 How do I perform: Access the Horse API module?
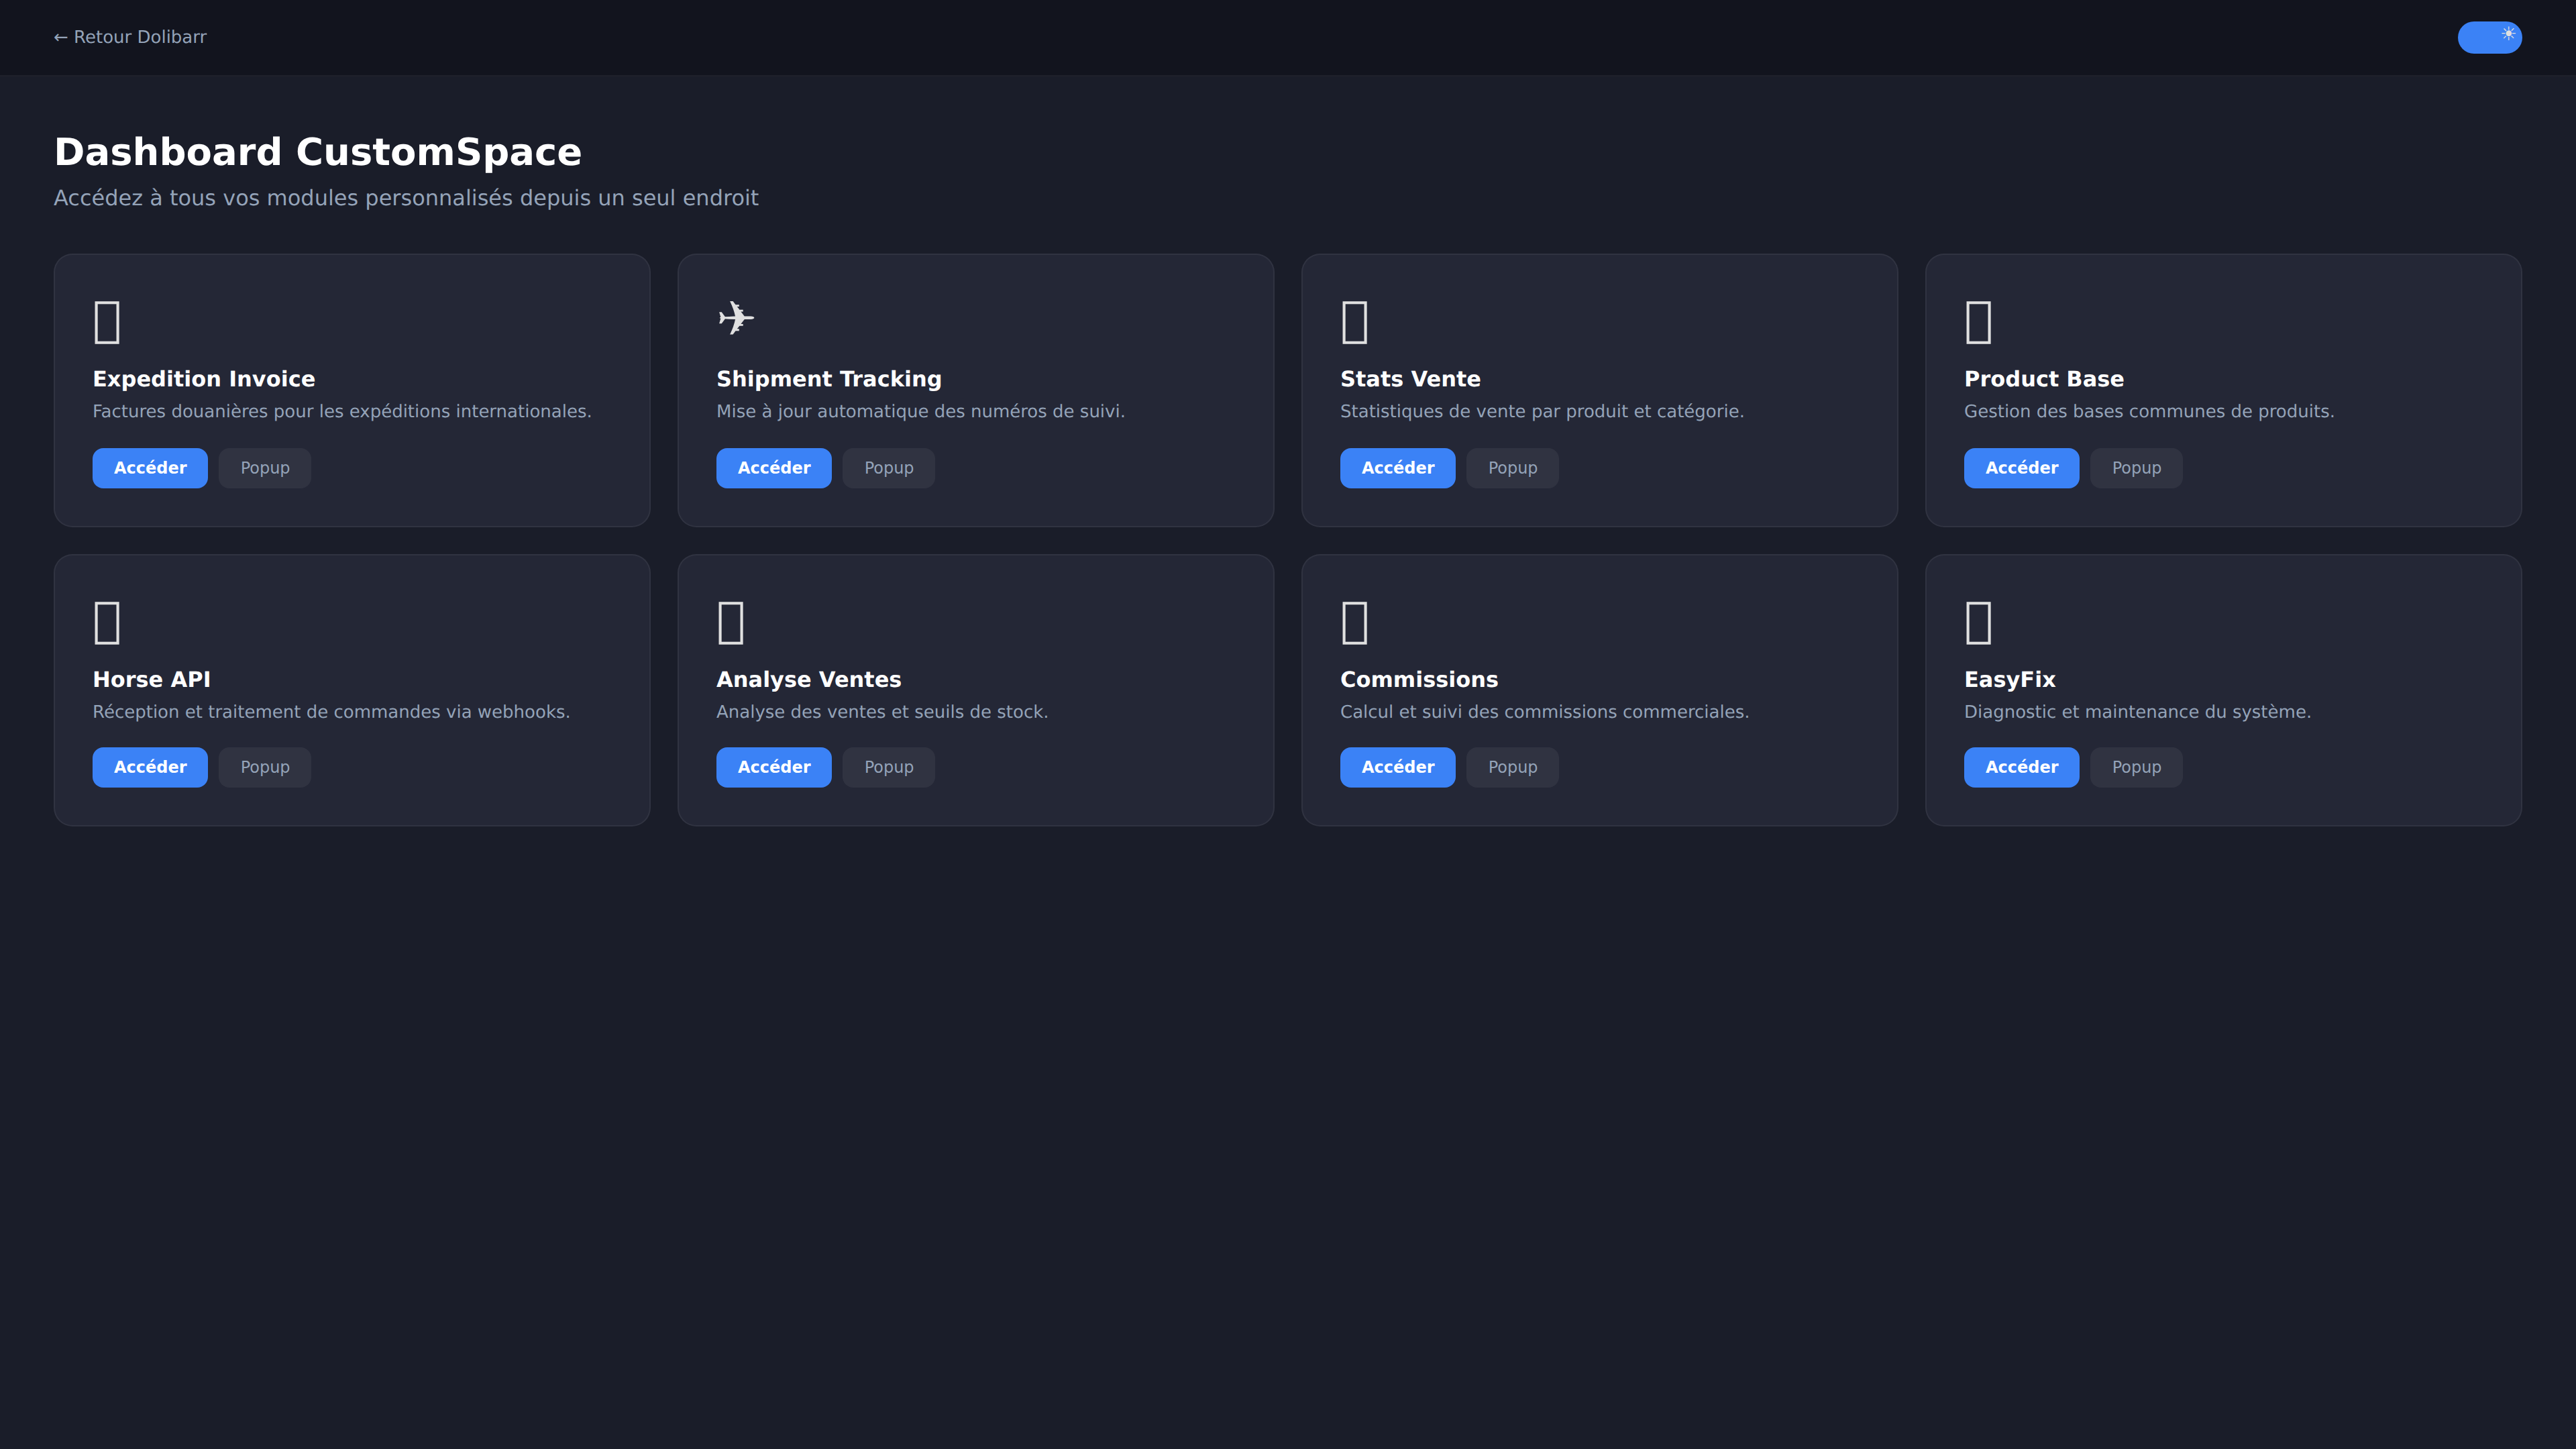tap(150, 767)
